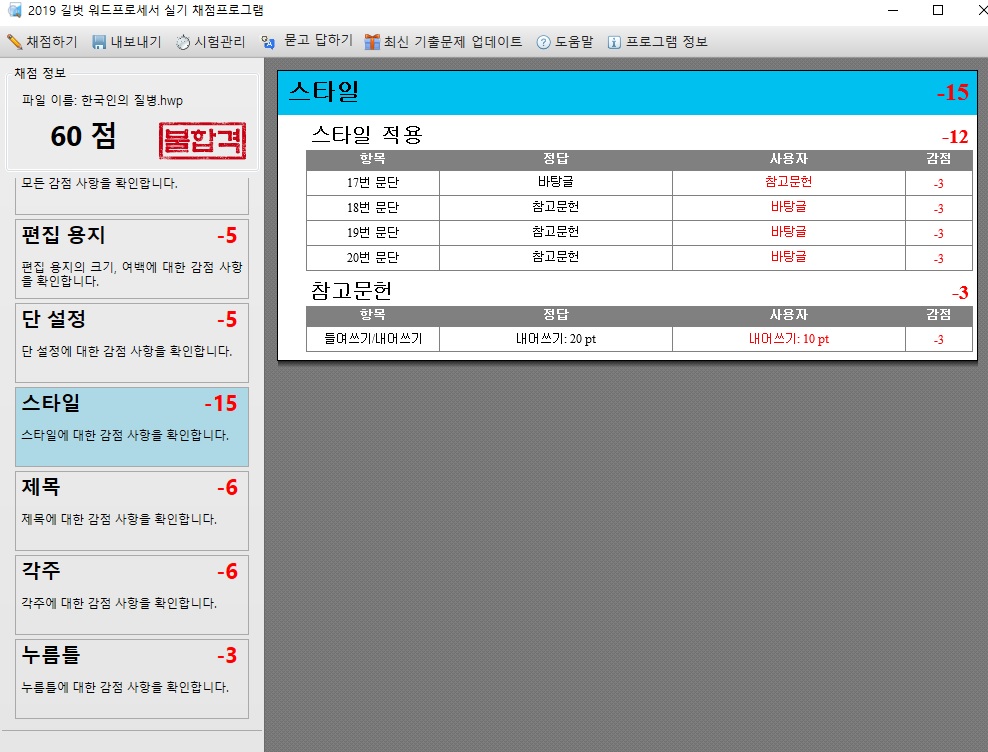Click the info icon for 프로그램 정보
The image size is (988, 752).
point(614,42)
